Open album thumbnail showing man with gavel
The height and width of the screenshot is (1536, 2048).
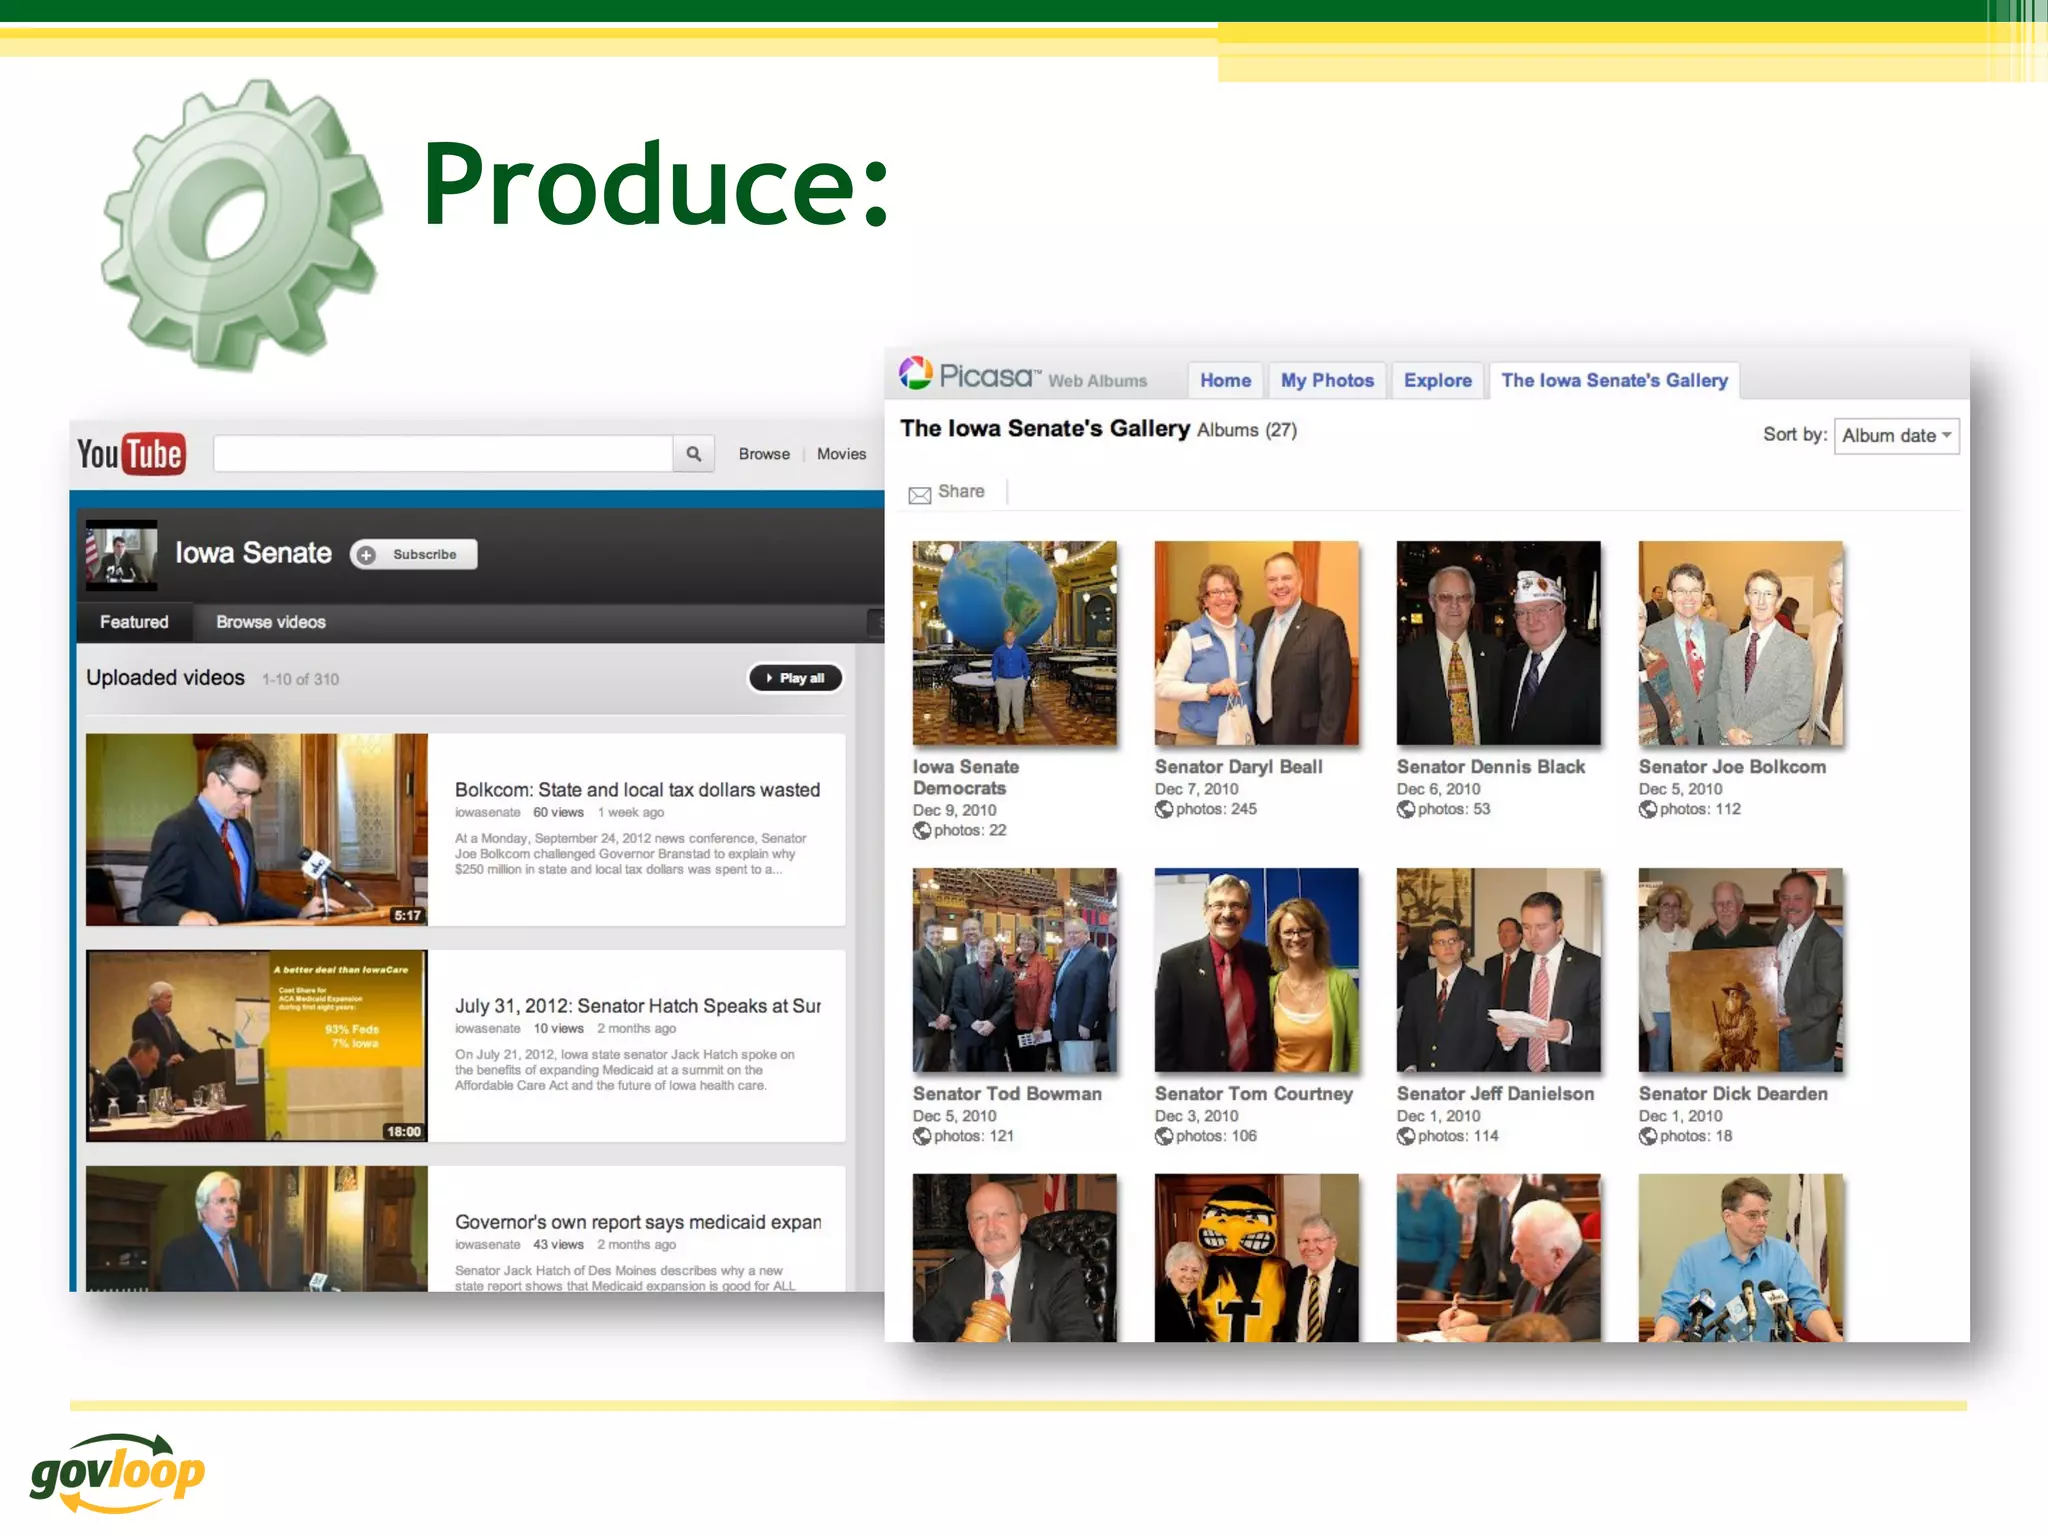click(x=1015, y=1258)
